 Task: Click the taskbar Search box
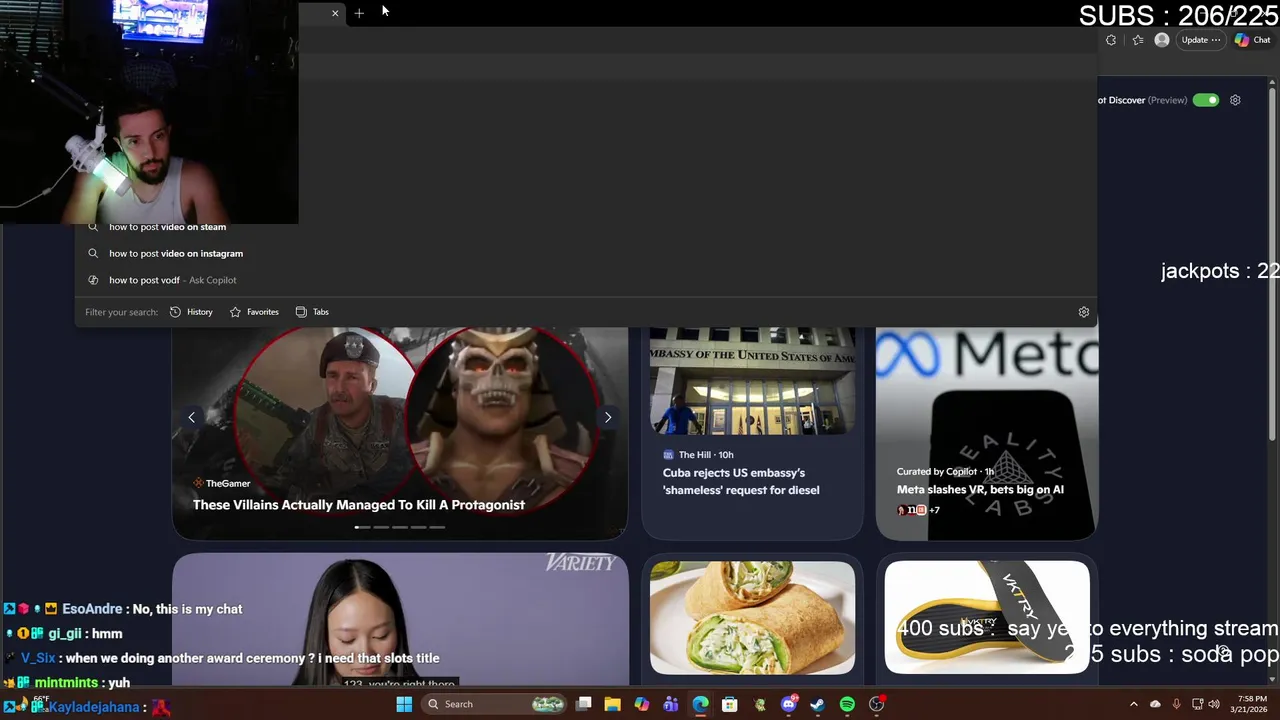pyautogui.click(x=495, y=704)
